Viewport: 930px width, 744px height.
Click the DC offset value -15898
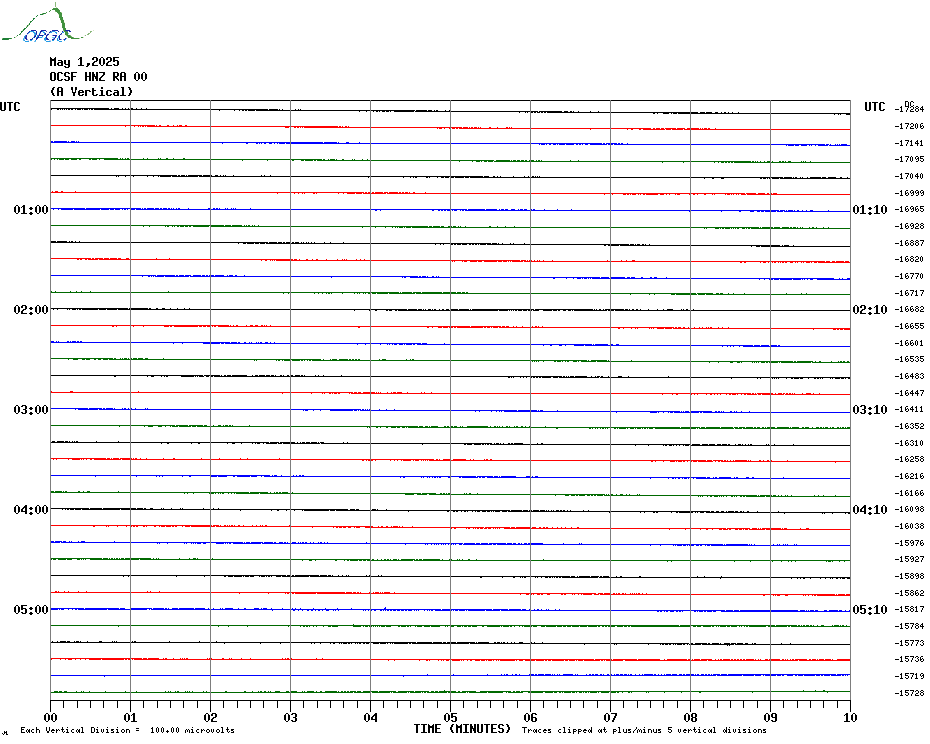pyautogui.click(x=909, y=576)
